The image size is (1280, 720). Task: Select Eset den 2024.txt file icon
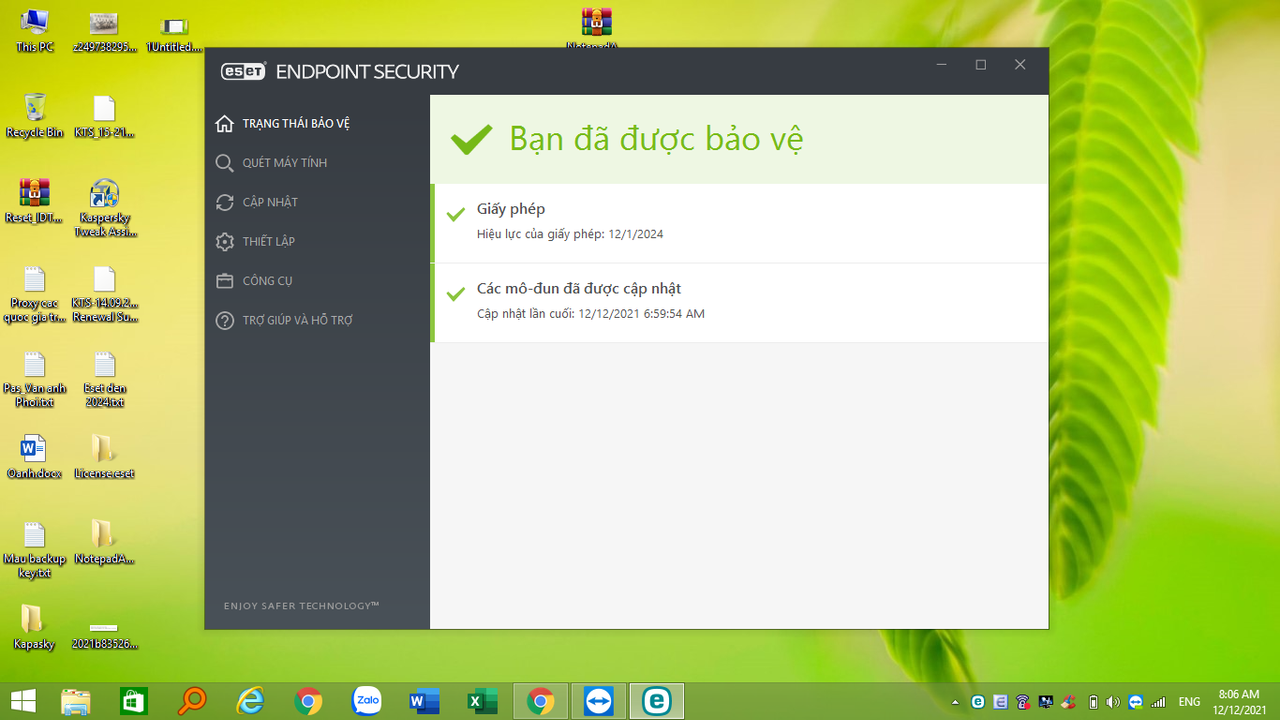coord(105,379)
